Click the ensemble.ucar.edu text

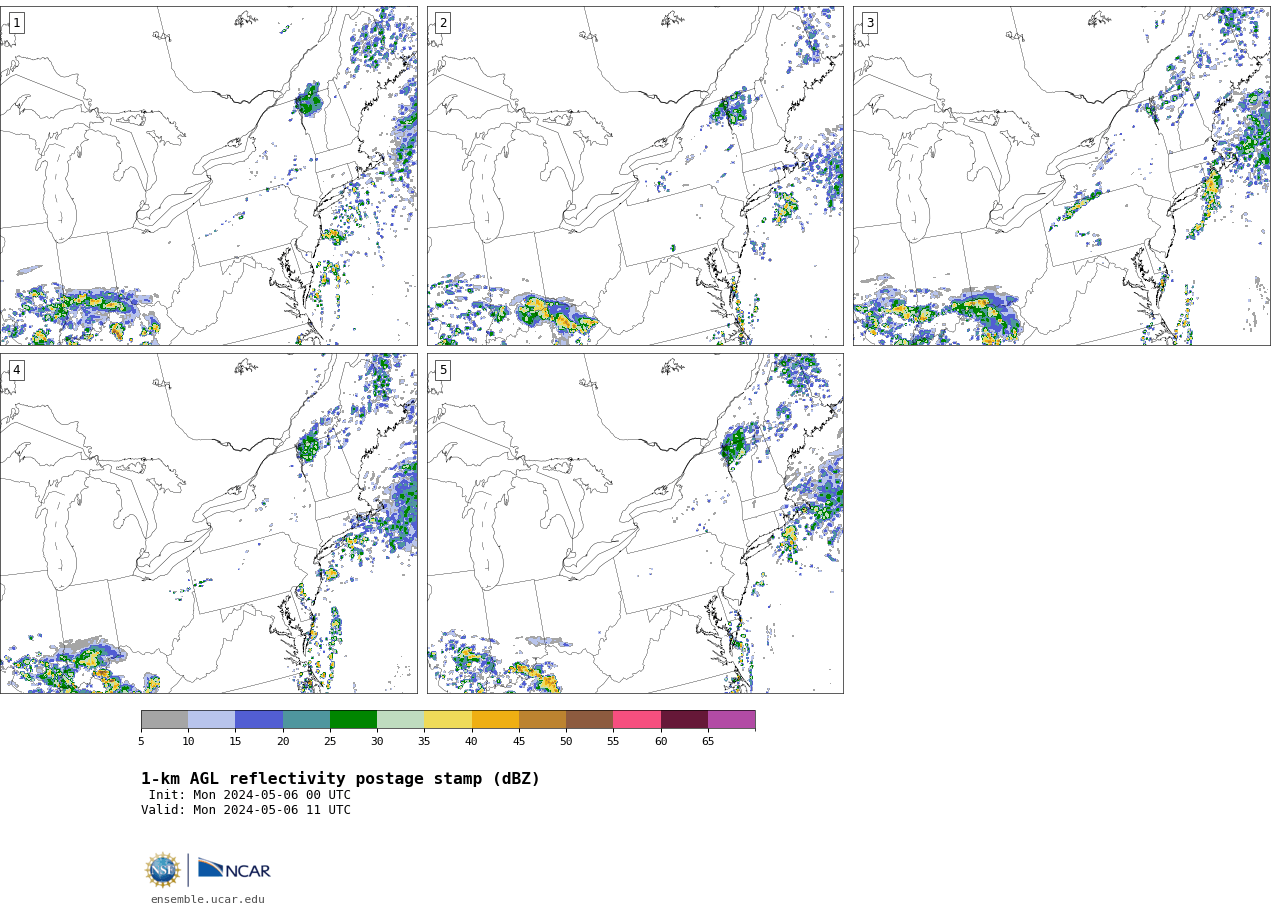[x=208, y=900]
